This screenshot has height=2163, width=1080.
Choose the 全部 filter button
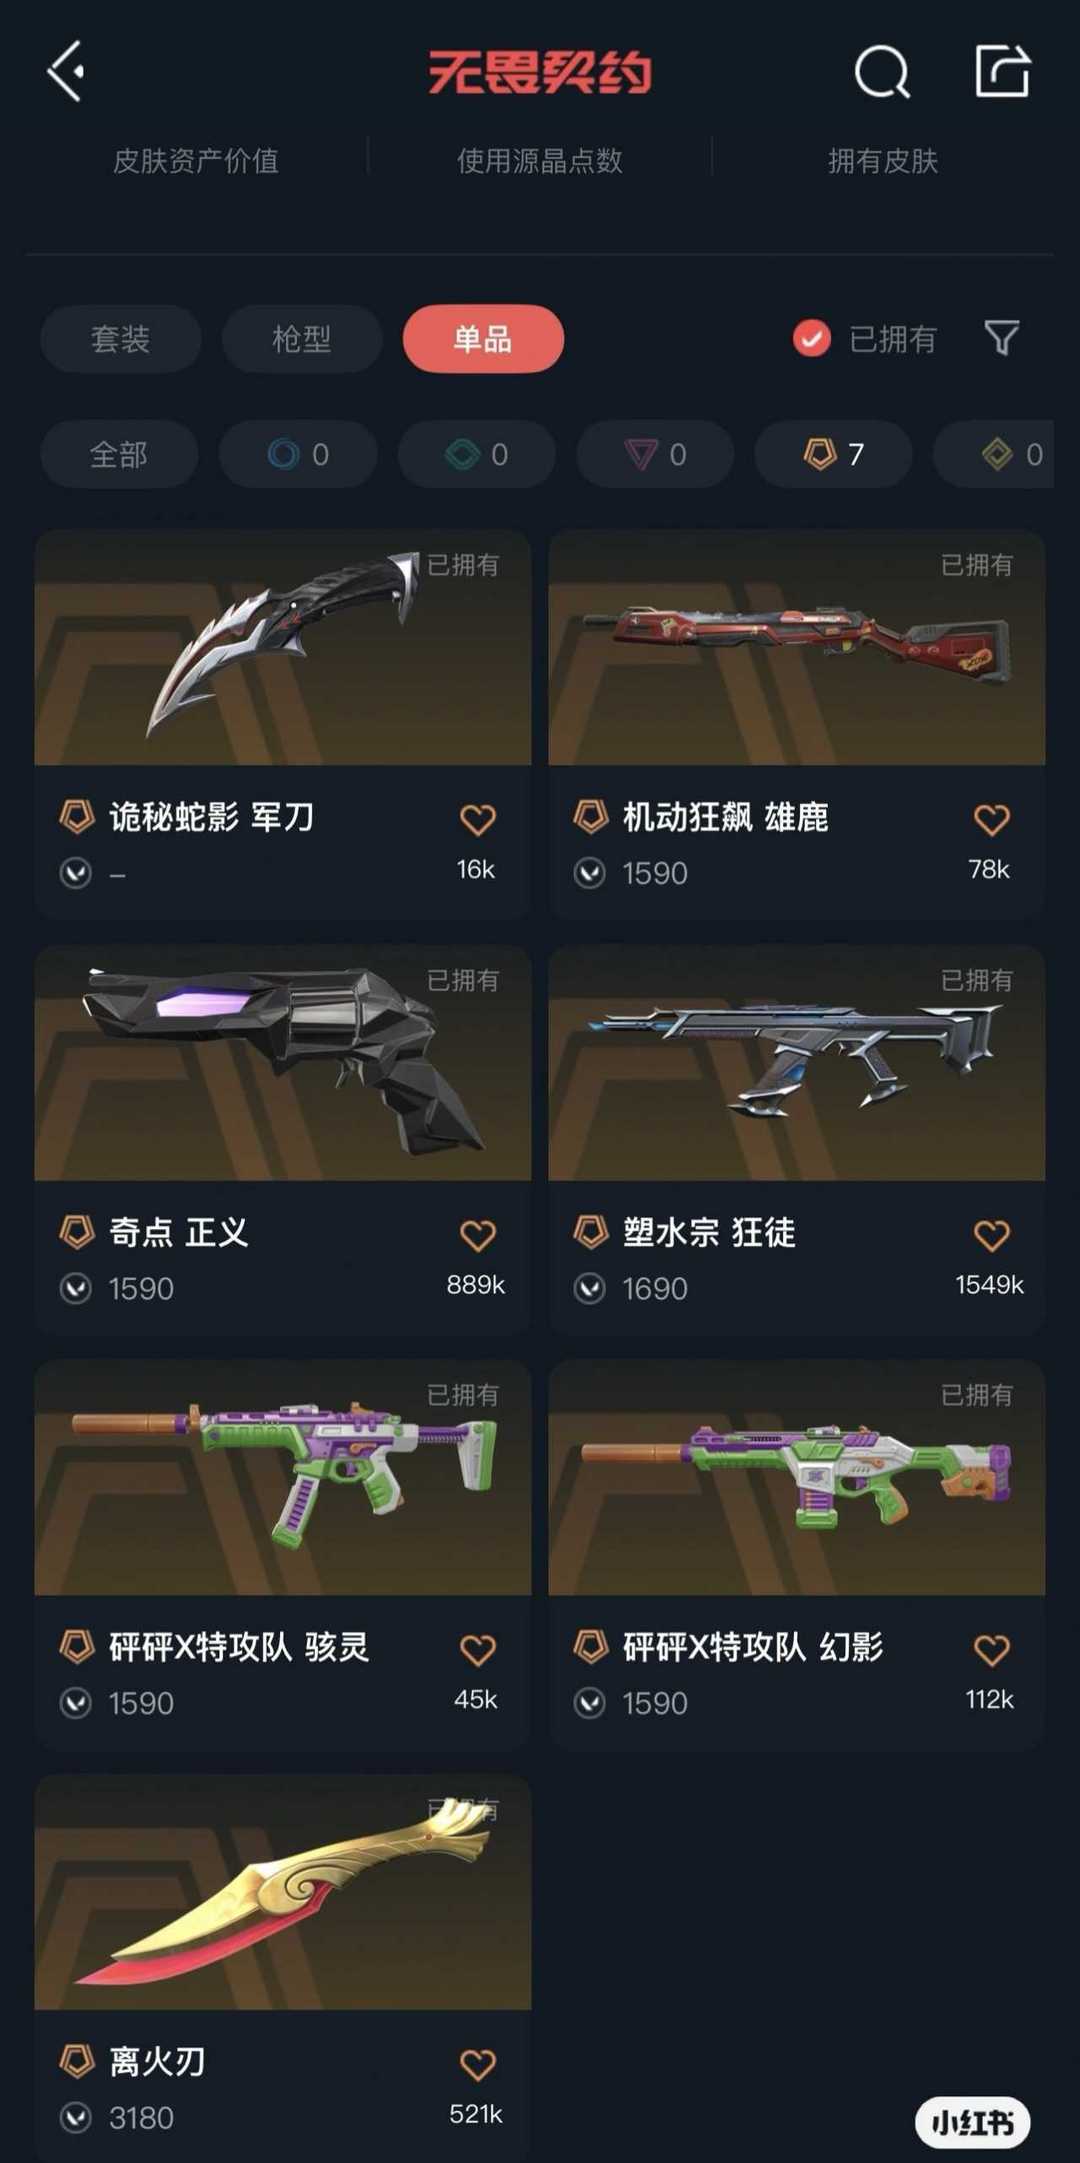(119, 454)
